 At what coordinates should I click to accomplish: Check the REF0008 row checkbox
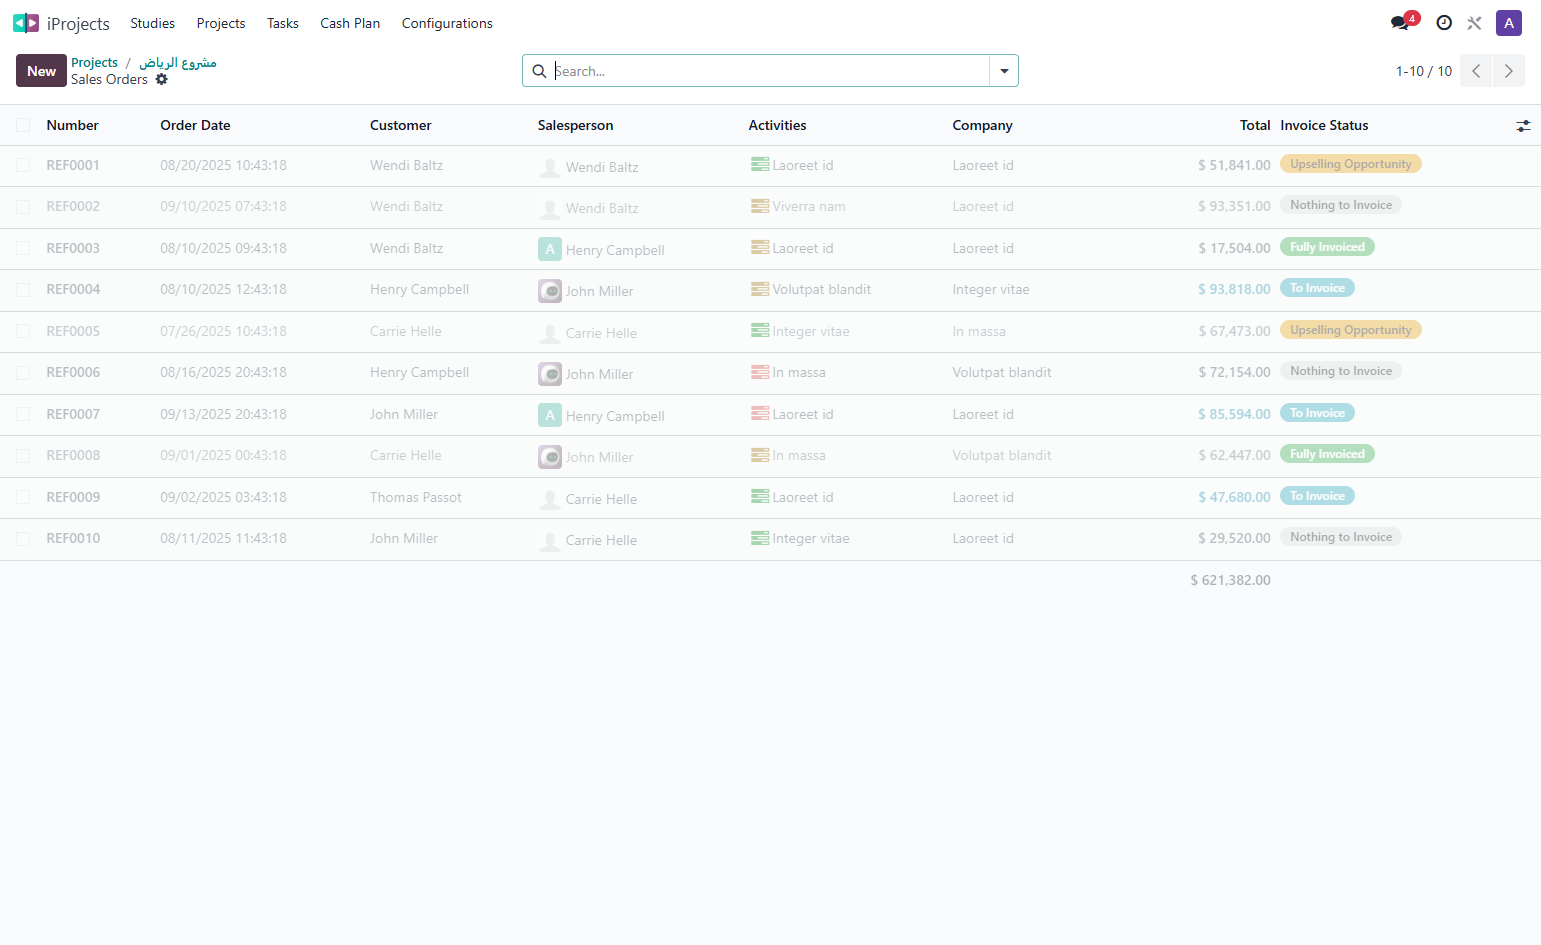tap(23, 455)
